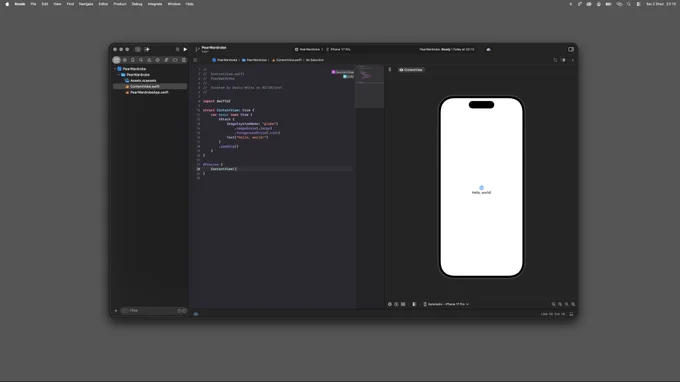Select the Project navigator tab icon
Viewport: 680px width, 382px height.
[x=116, y=60]
